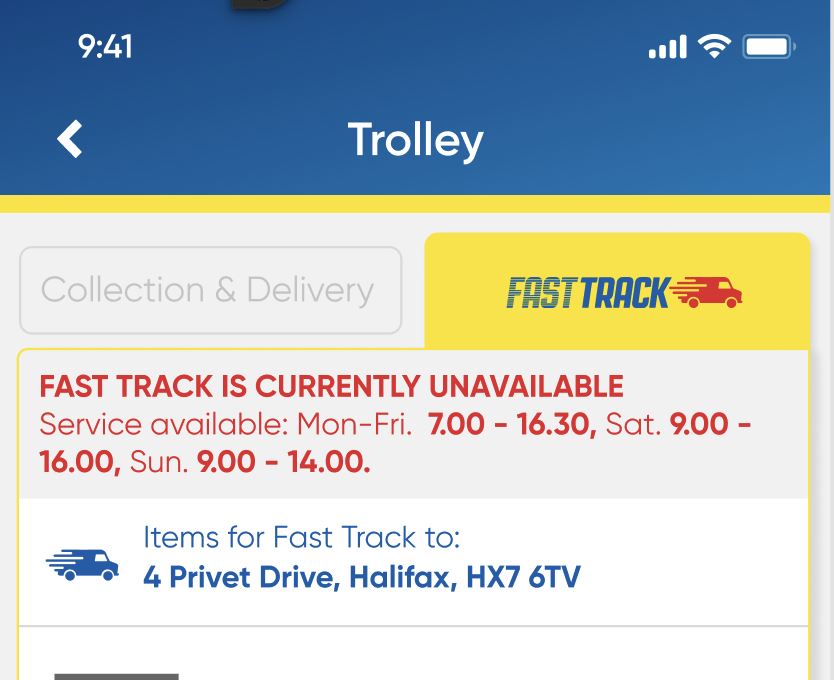Tap the 9:41 clock in status bar
The image size is (834, 680).
click(105, 46)
